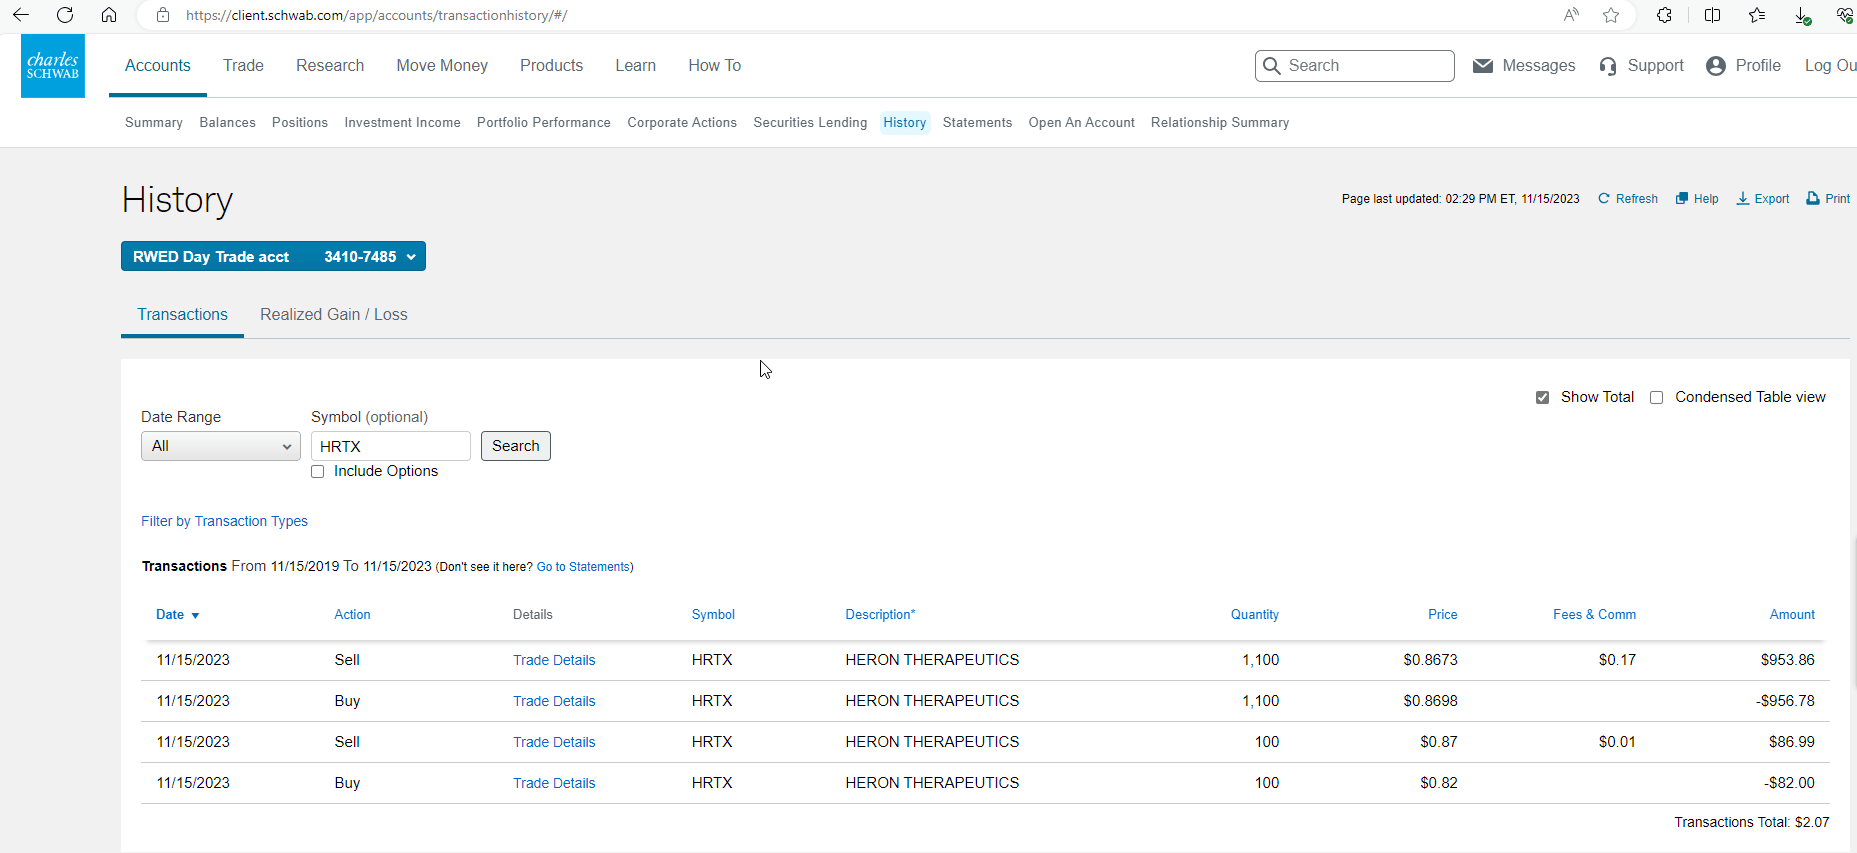The height and width of the screenshot is (853, 1857).
Task: Click the browser reload button
Action: click(x=65, y=15)
